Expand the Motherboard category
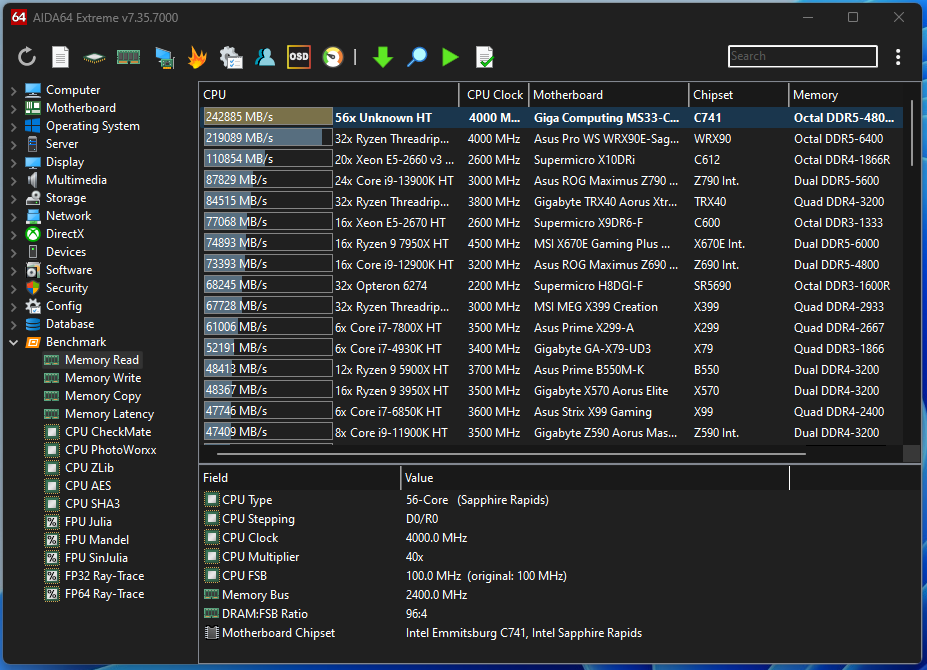This screenshot has width=927, height=670. click(13, 107)
